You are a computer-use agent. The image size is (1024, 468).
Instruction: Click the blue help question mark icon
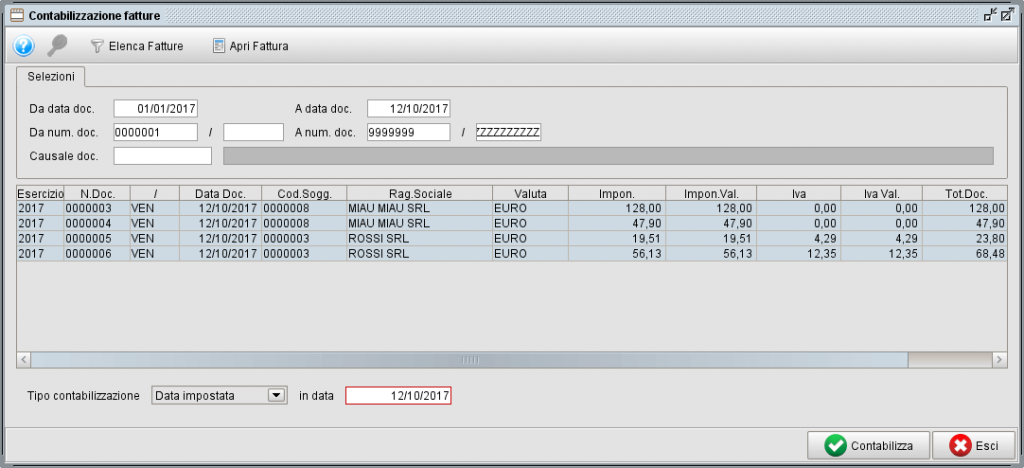pos(23,46)
